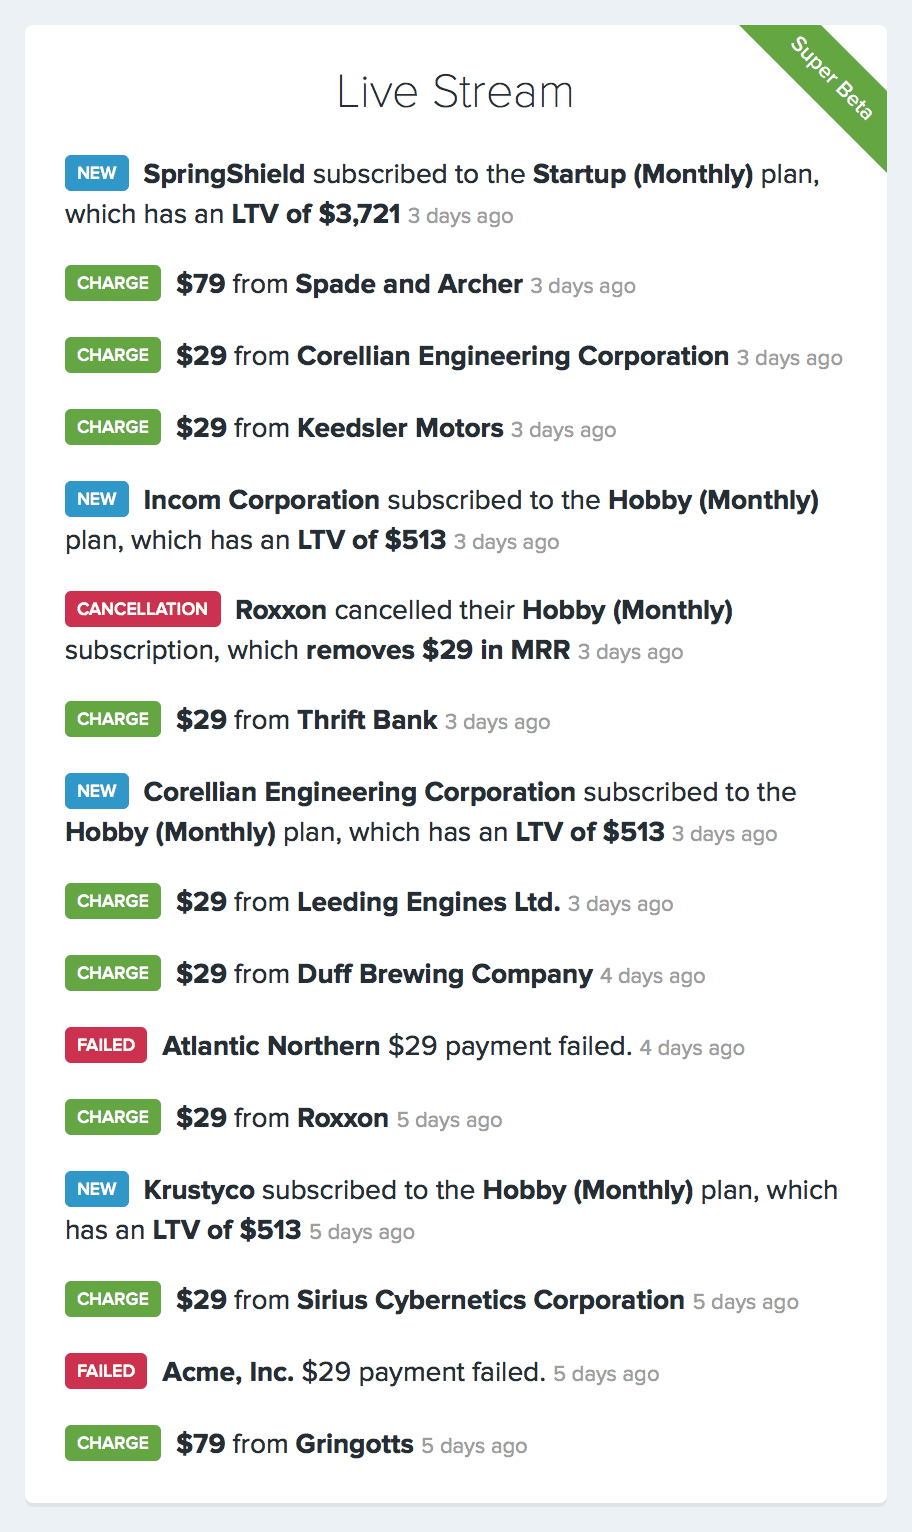Open the SpringShield customer link

(x=224, y=174)
